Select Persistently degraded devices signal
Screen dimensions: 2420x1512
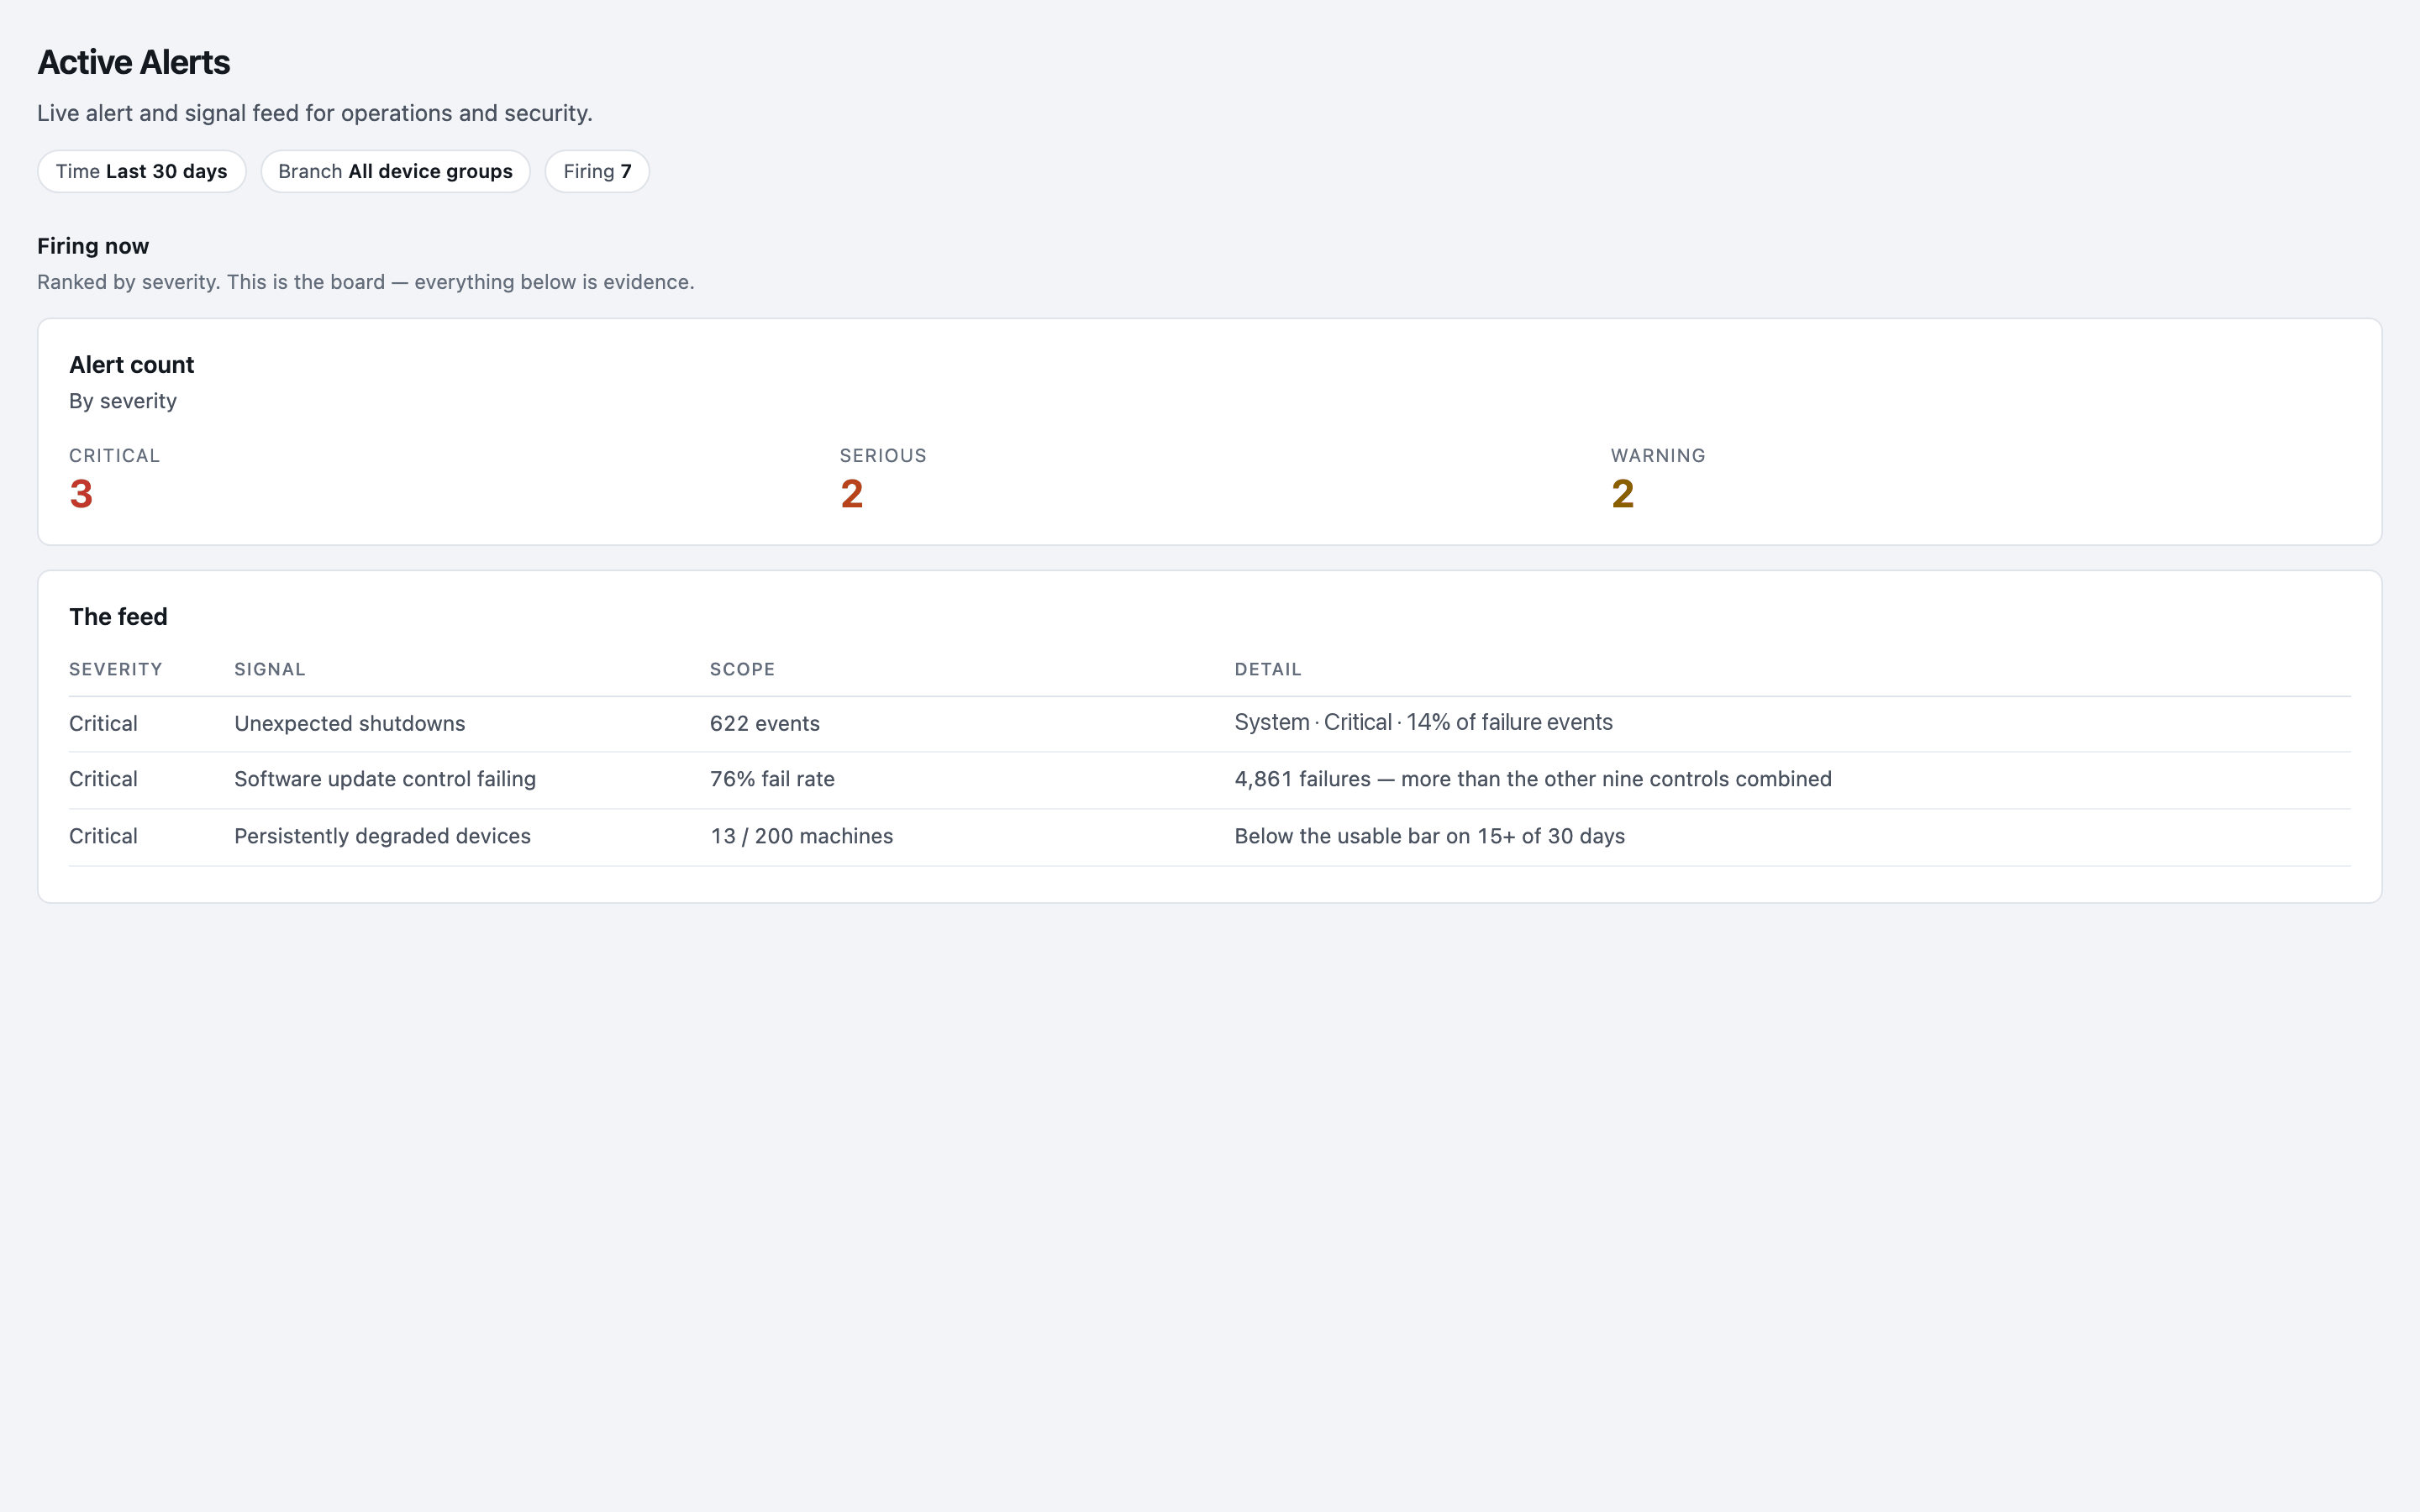coord(382,836)
